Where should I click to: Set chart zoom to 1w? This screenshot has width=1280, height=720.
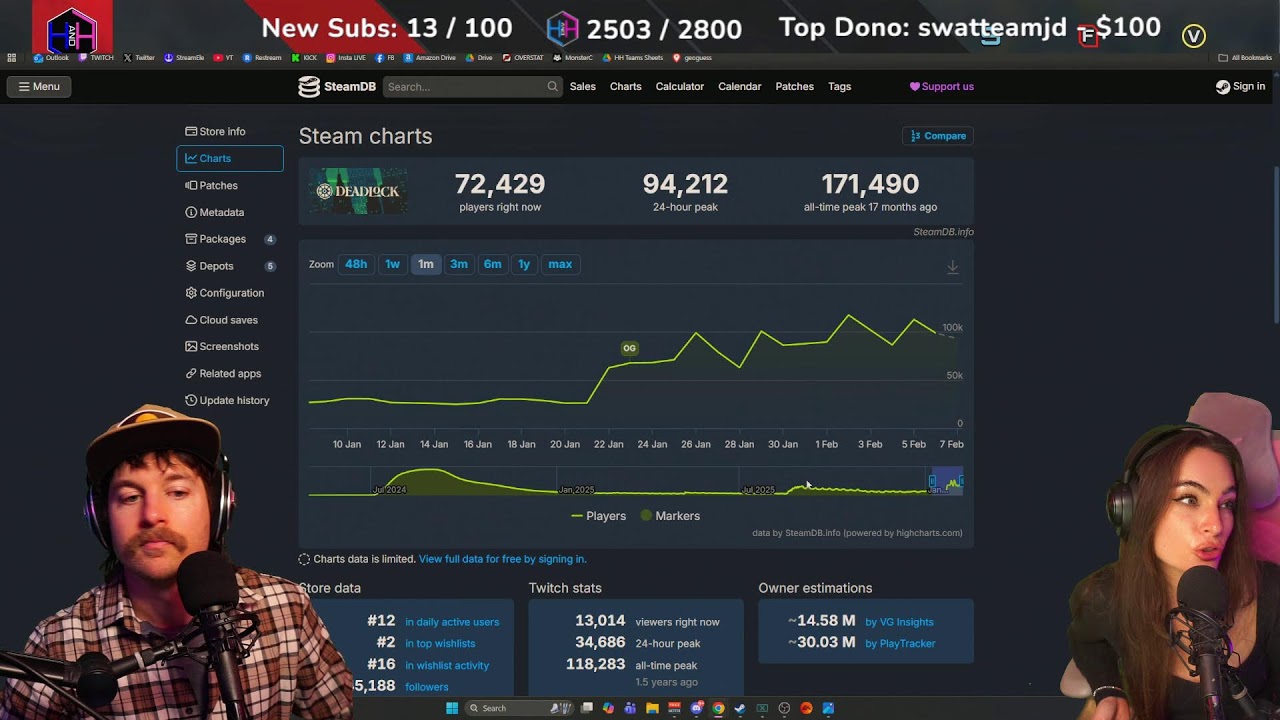[392, 264]
